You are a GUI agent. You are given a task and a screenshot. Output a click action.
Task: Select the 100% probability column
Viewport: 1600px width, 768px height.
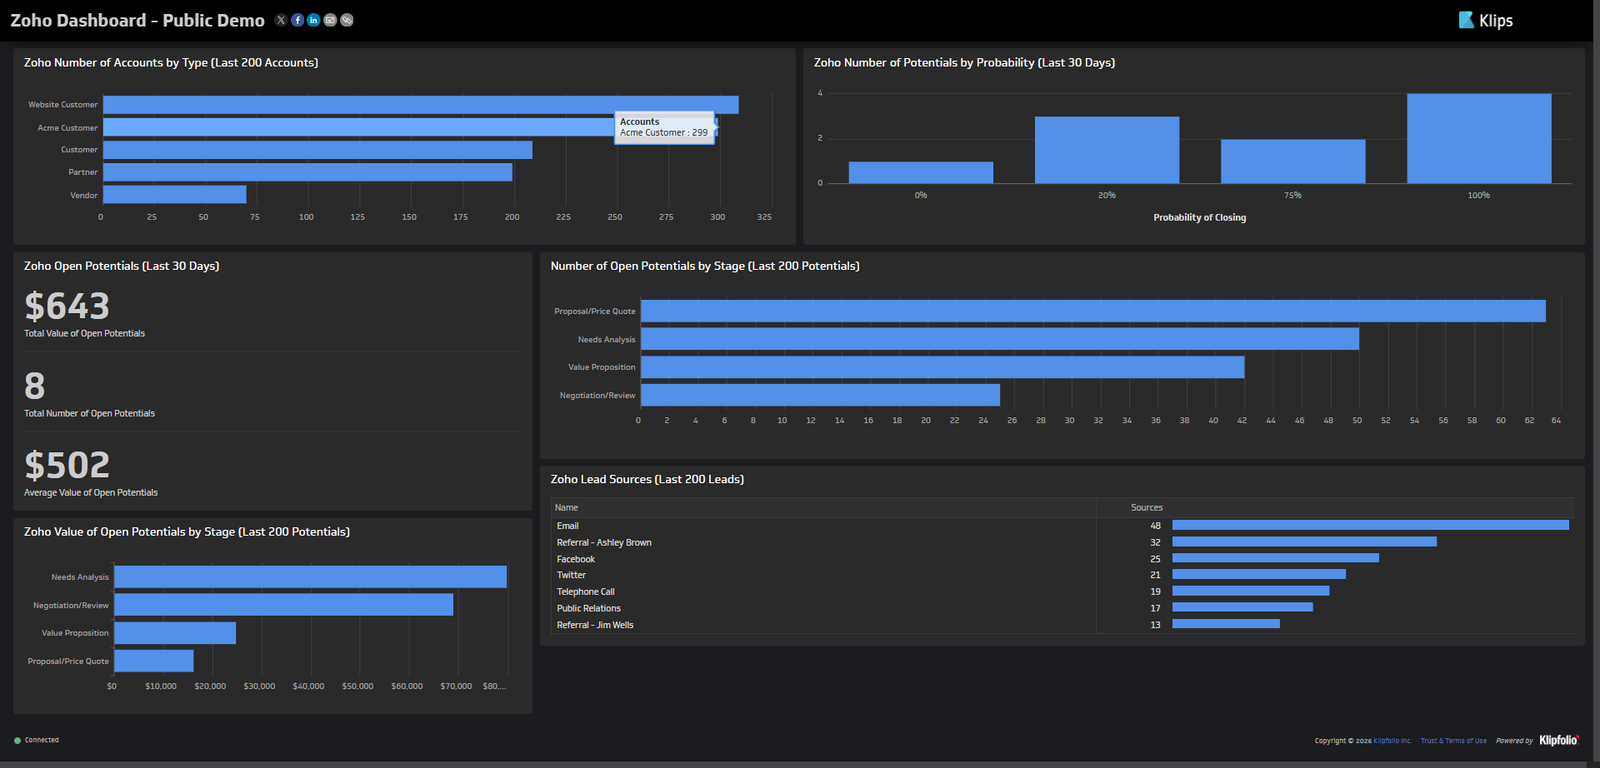coord(1479,138)
